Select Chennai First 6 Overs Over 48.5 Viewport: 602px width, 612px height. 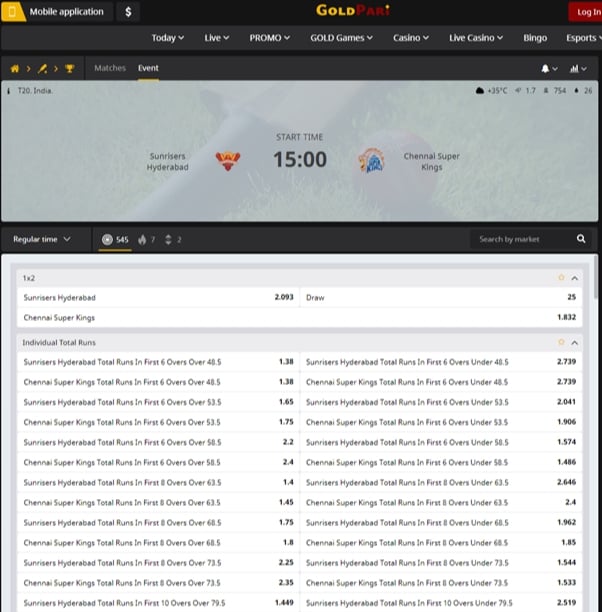coord(158,382)
